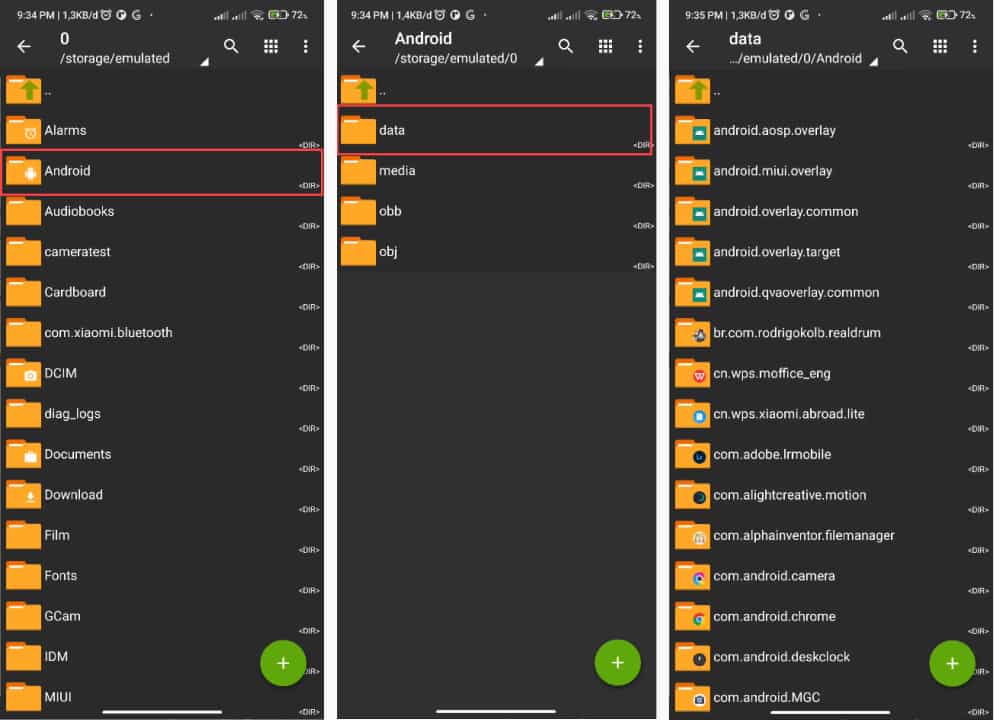The height and width of the screenshot is (720, 994).
Task: Open three-dot overflow menu on /storage/emulated screen
Action: pyautogui.click(x=306, y=47)
